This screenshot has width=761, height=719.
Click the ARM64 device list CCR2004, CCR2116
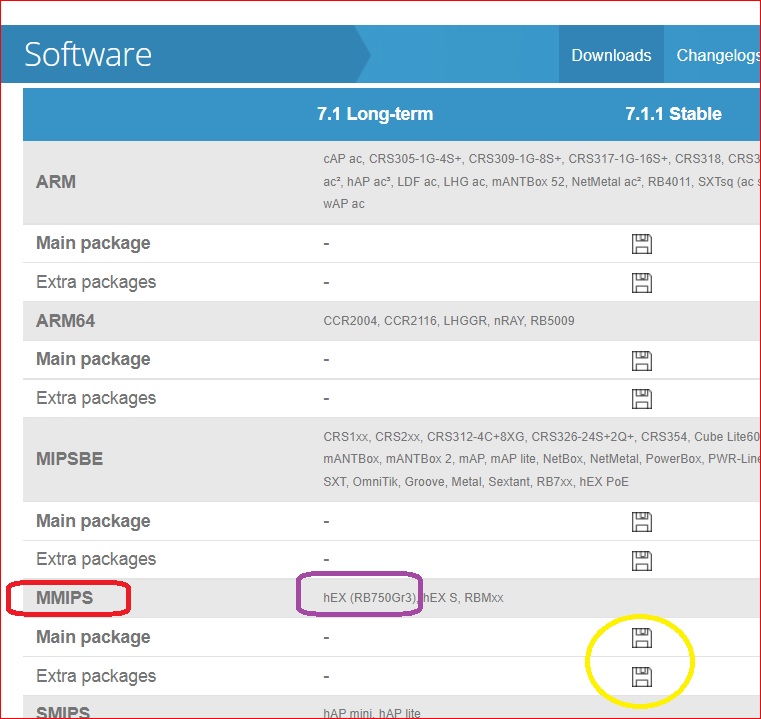[x=448, y=320]
